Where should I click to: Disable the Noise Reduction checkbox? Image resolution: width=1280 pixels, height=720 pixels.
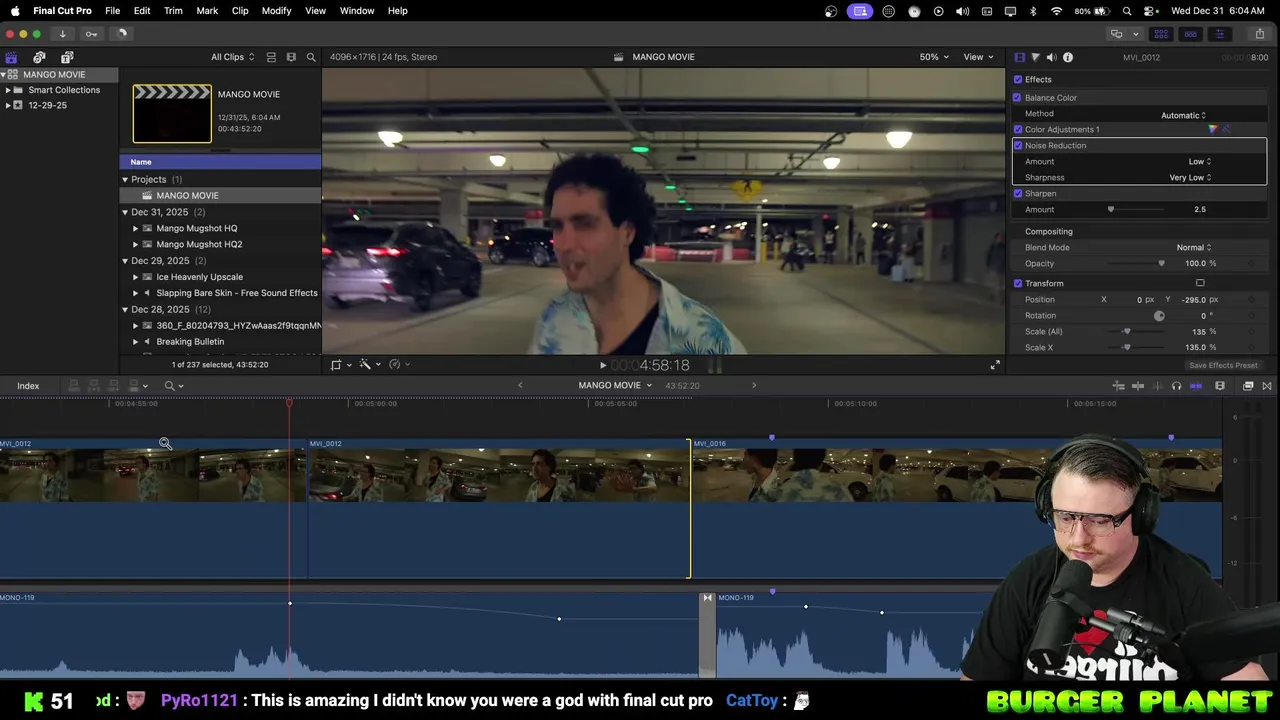tap(1018, 146)
